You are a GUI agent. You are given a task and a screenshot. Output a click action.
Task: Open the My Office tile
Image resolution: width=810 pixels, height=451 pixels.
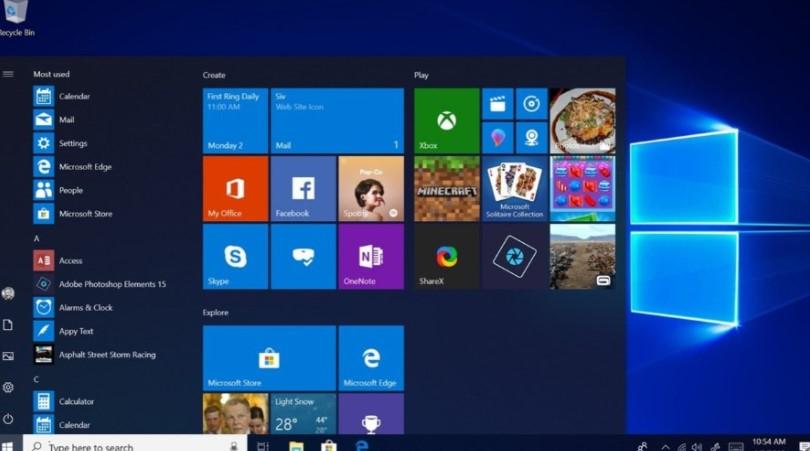(x=235, y=189)
